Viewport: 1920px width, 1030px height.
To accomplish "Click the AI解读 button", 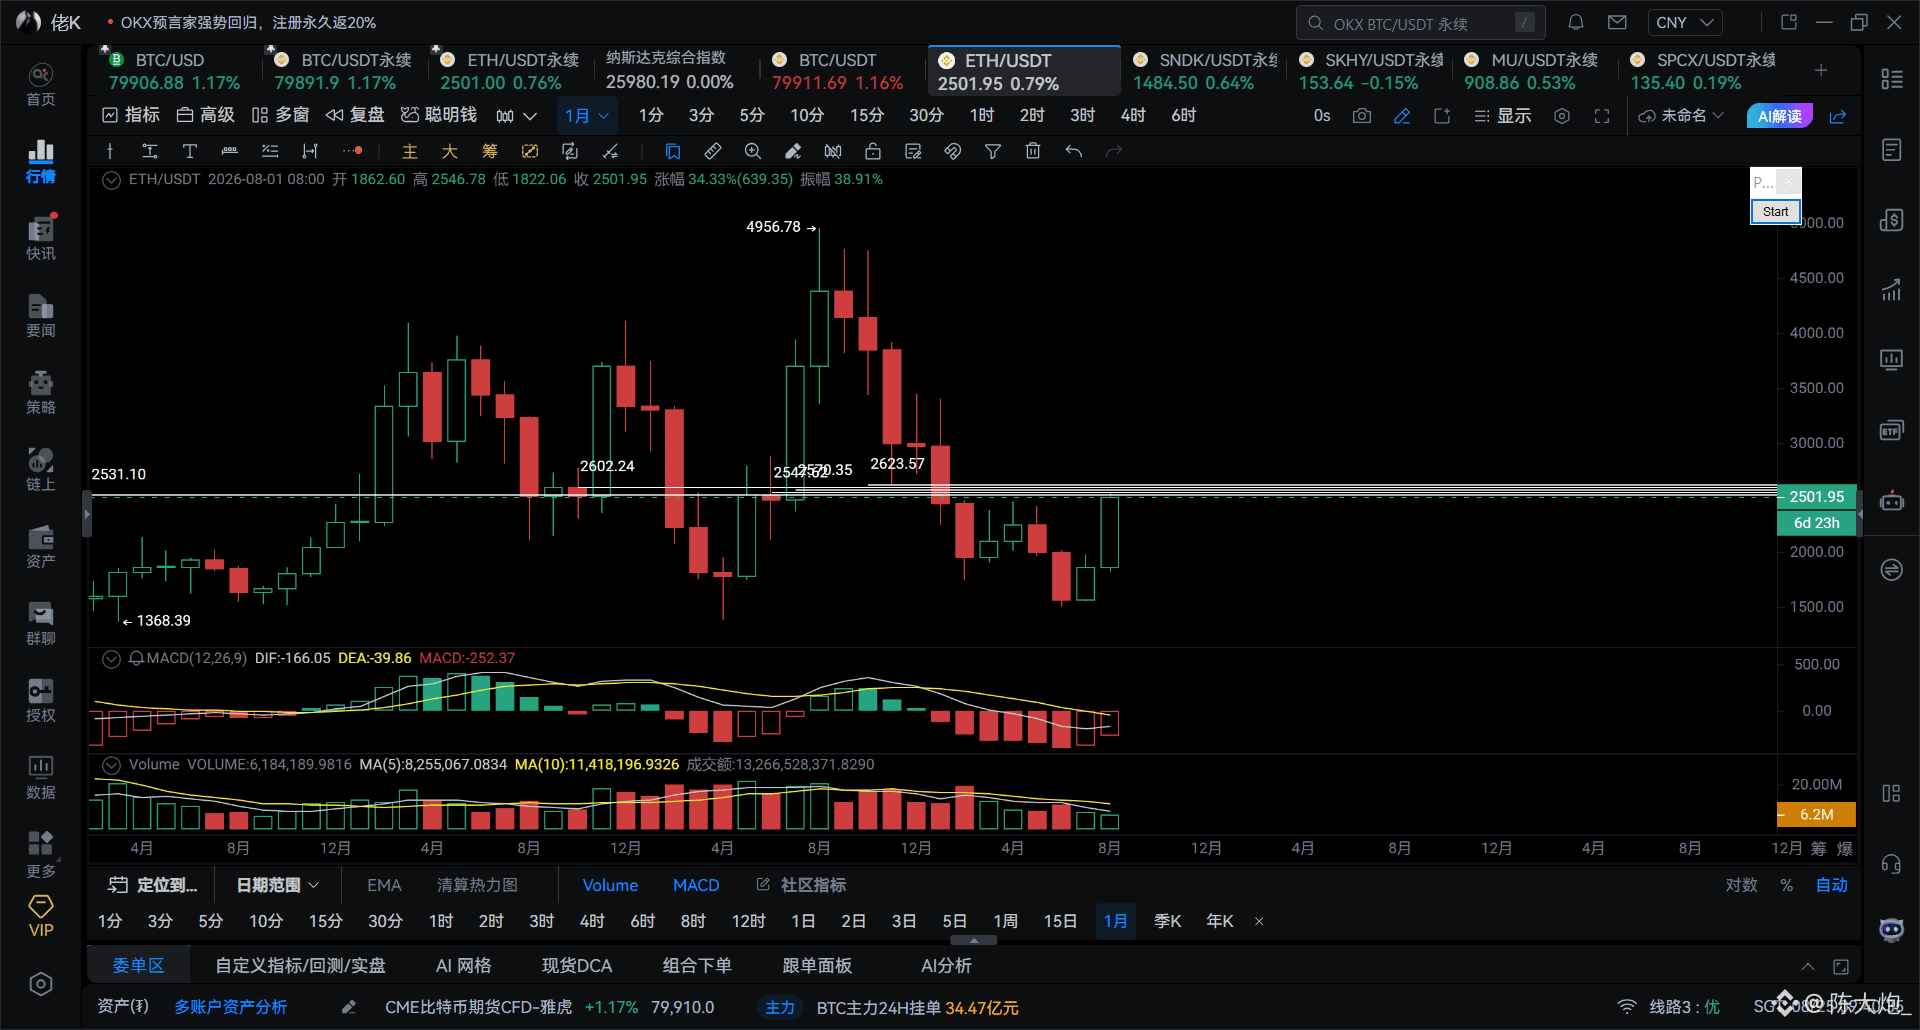I will pyautogui.click(x=1779, y=116).
